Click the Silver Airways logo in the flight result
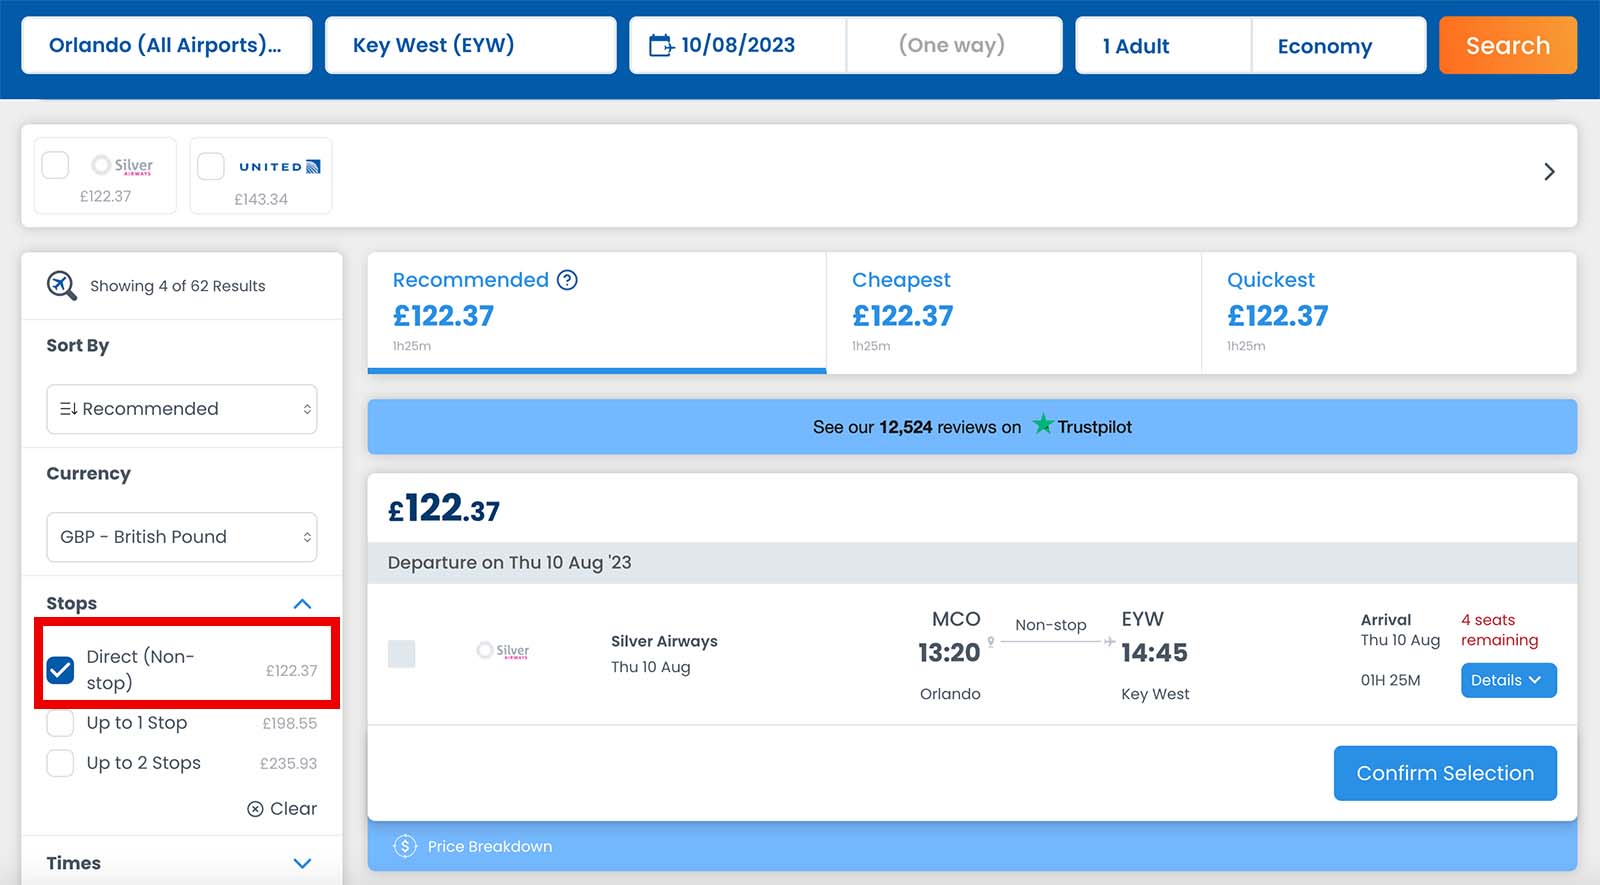The width and height of the screenshot is (1600, 885). (x=503, y=651)
